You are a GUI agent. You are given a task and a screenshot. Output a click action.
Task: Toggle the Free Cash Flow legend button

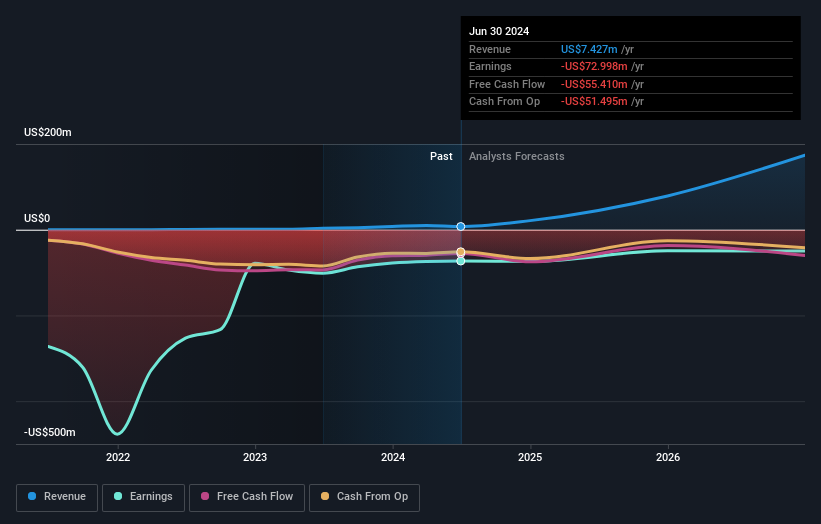click(x=247, y=497)
